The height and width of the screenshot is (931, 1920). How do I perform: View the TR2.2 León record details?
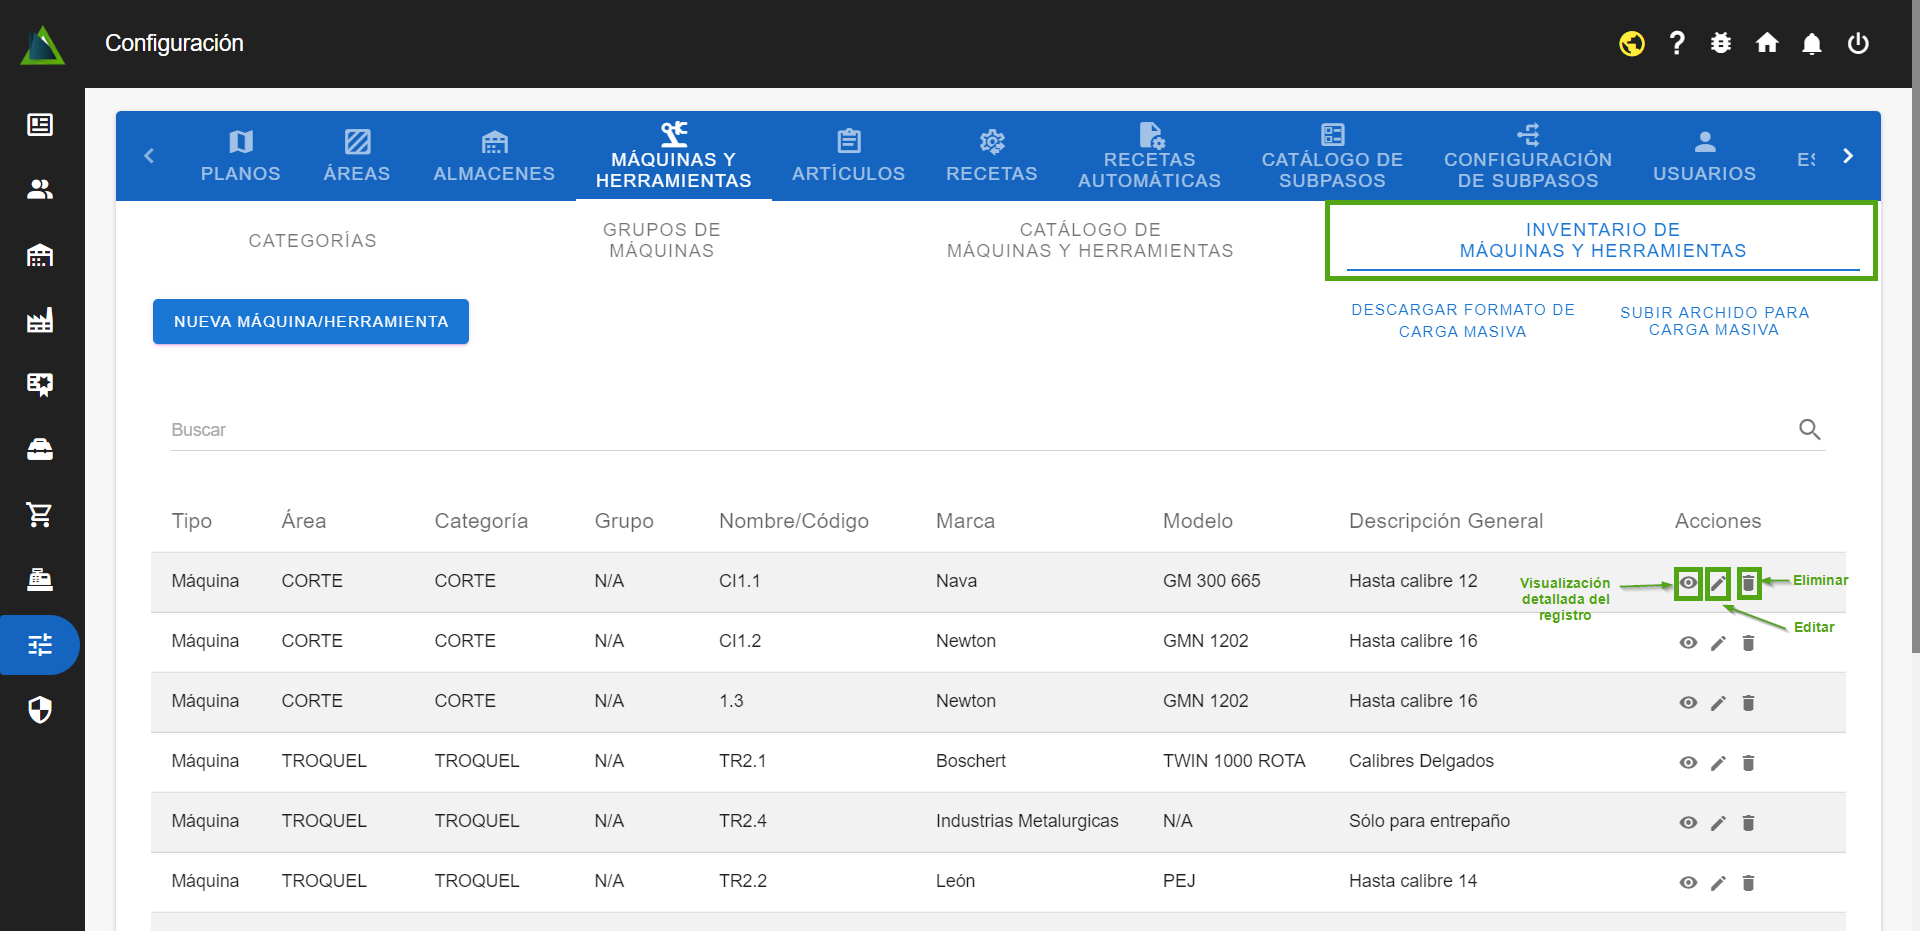[1688, 883]
